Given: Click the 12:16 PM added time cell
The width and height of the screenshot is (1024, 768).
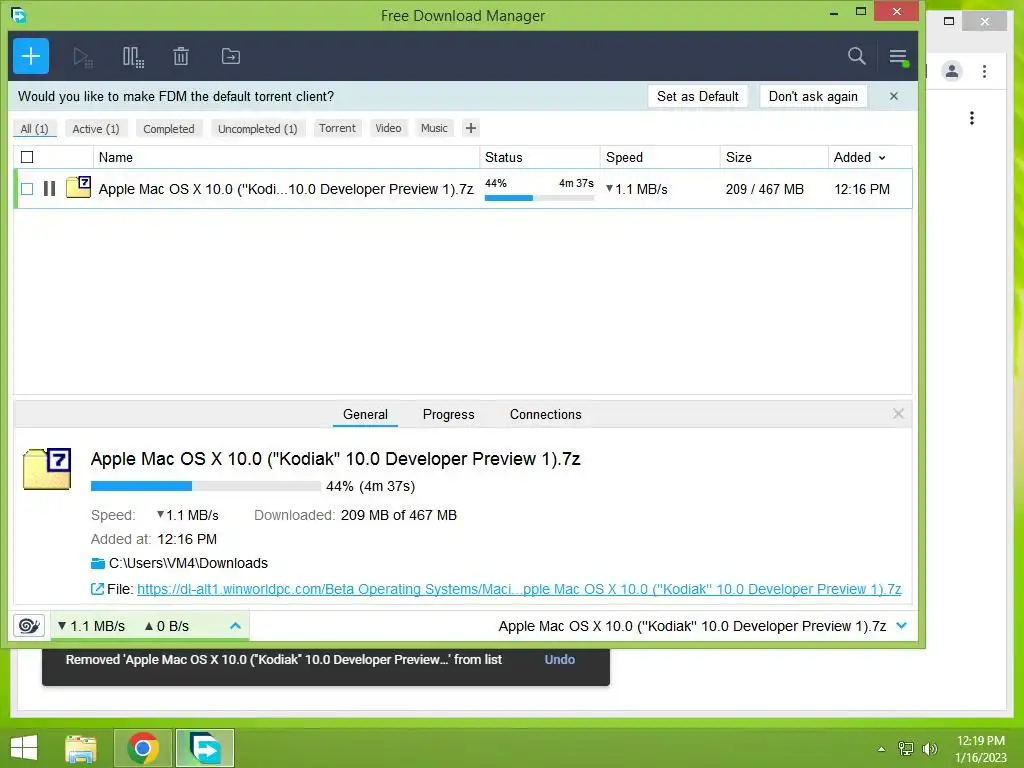Looking at the screenshot, I should [862, 189].
